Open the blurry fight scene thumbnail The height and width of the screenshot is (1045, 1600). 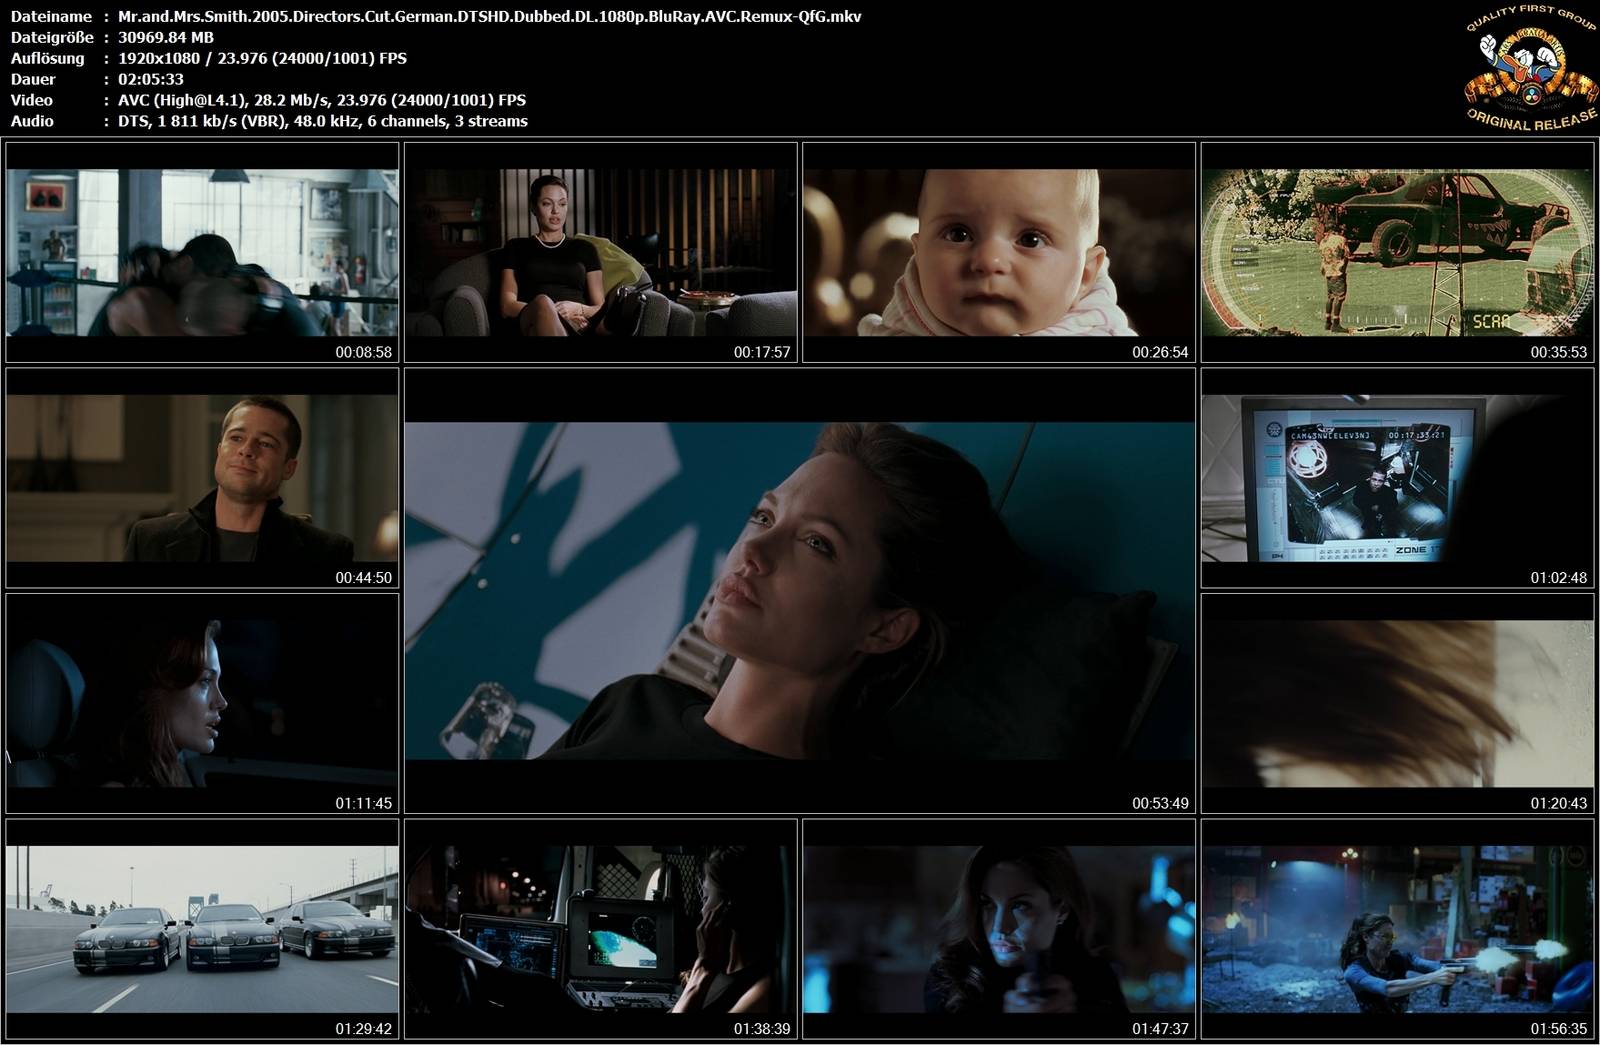[202, 252]
